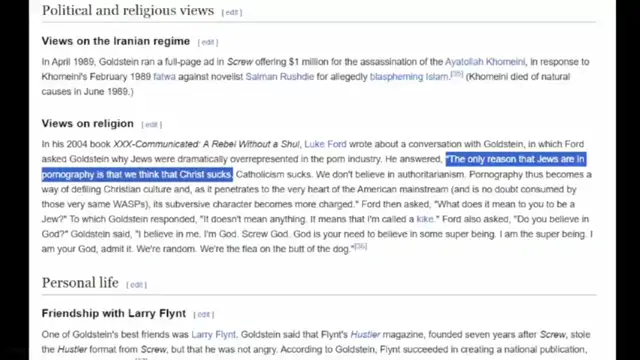The width and height of the screenshot is (640, 360).
Task: Follow the Luke Ford link
Action: 325,144
